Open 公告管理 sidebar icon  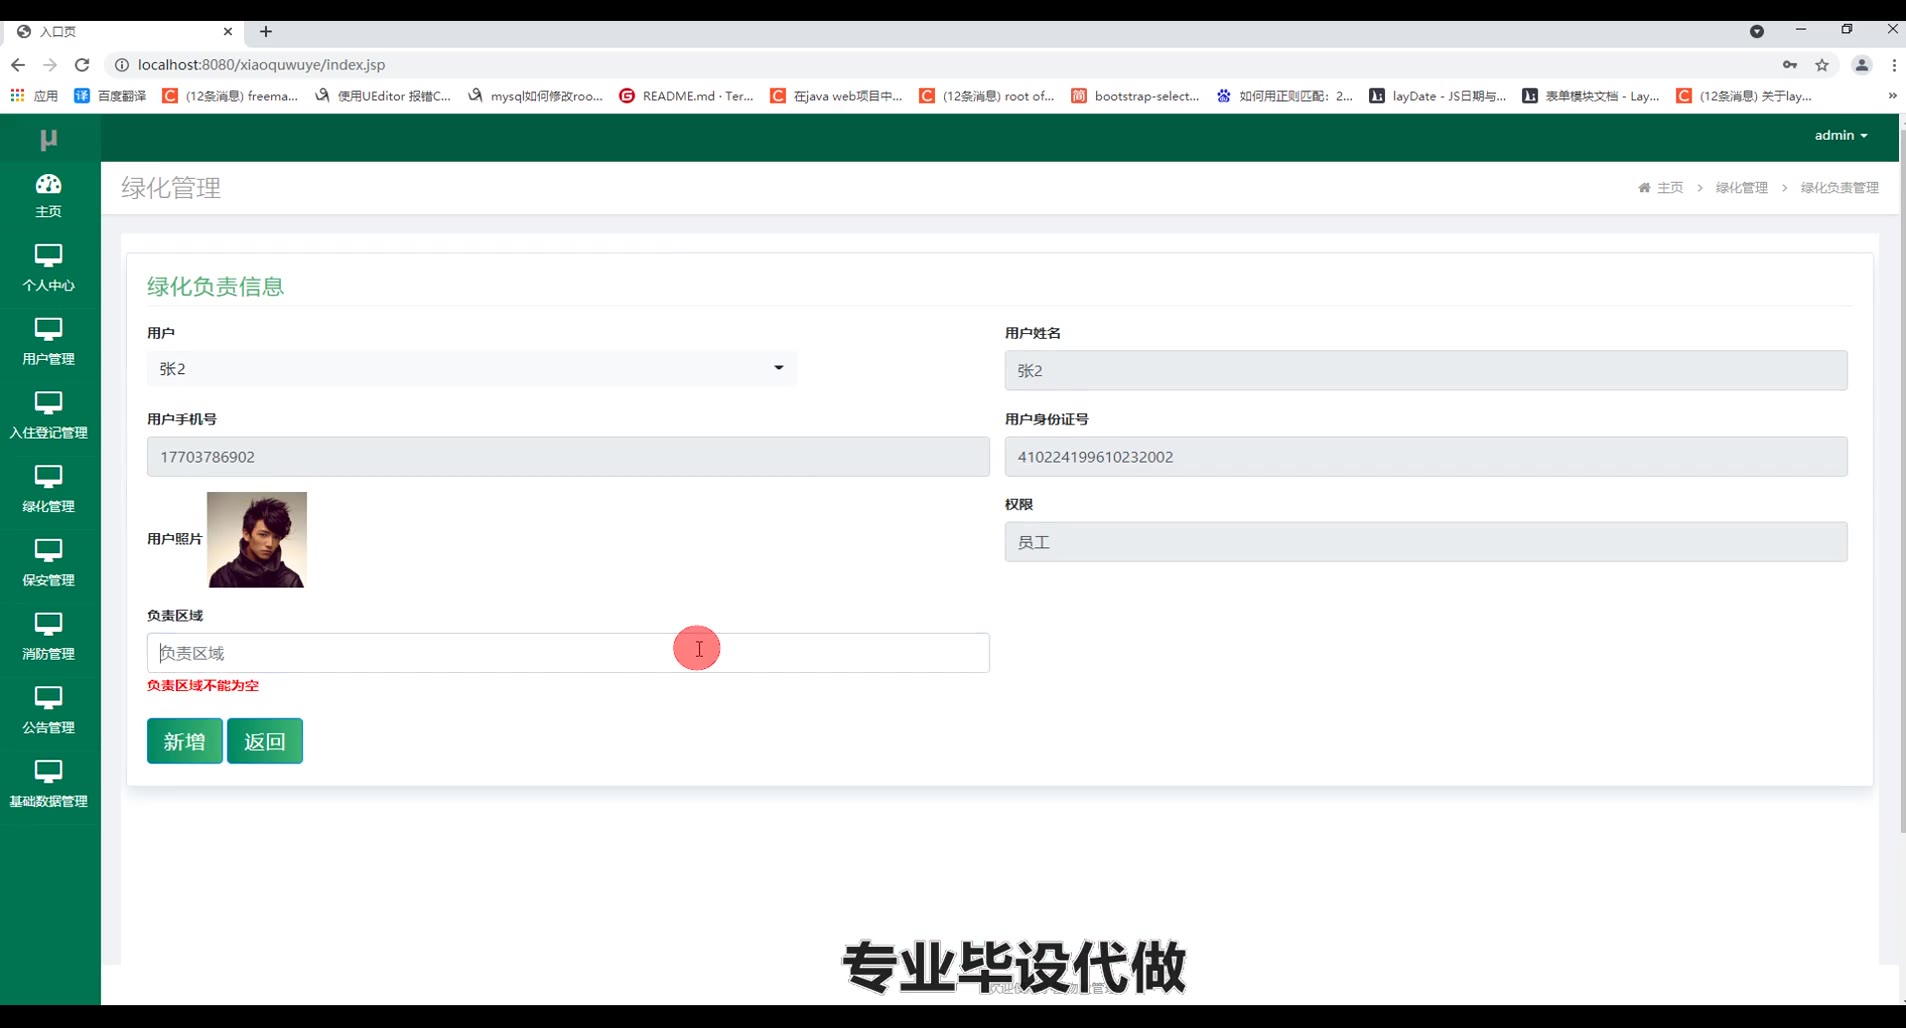(x=48, y=698)
